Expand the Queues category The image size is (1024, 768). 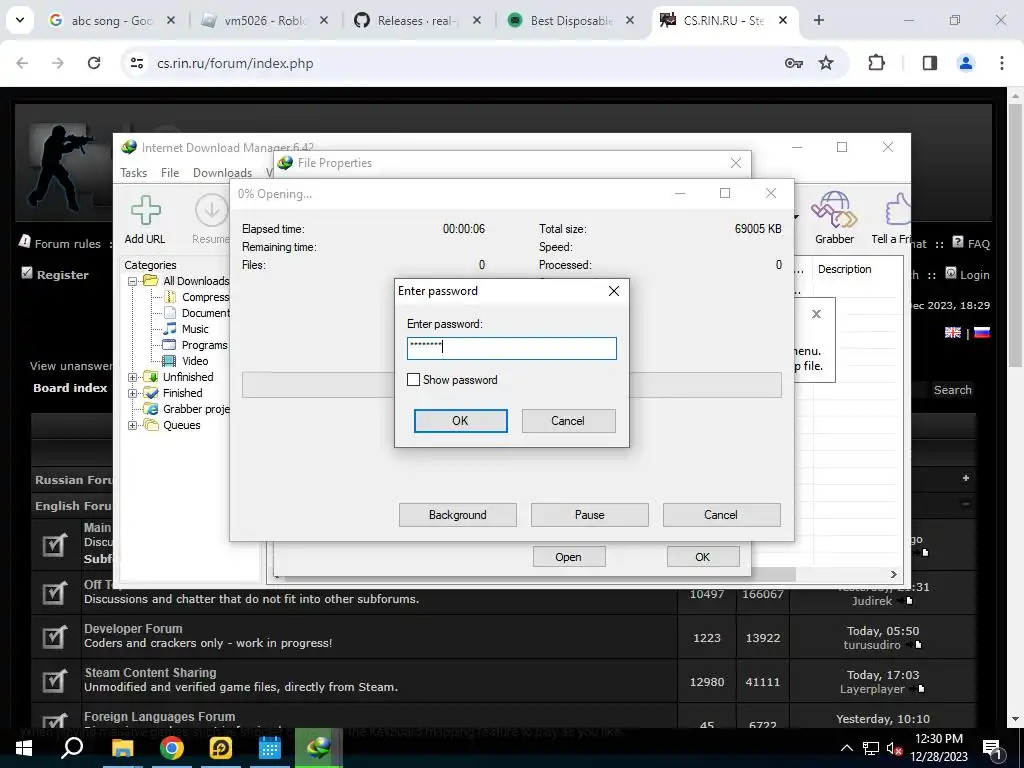pos(133,425)
